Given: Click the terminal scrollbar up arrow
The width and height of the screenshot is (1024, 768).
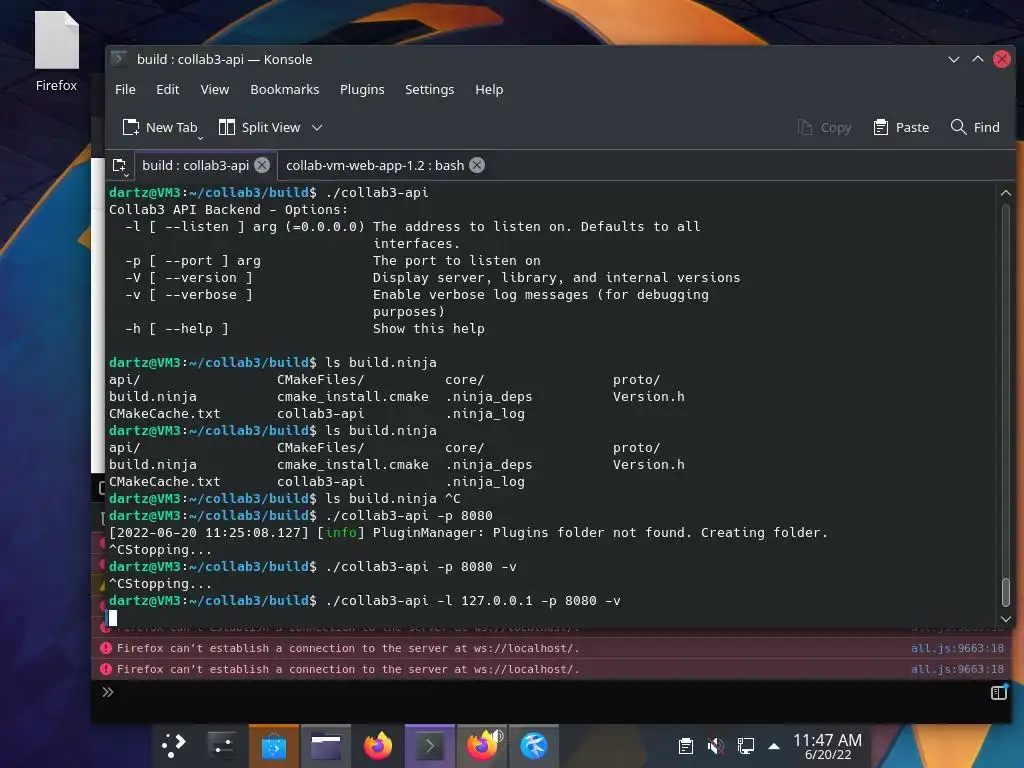Looking at the screenshot, I should point(1005,193).
